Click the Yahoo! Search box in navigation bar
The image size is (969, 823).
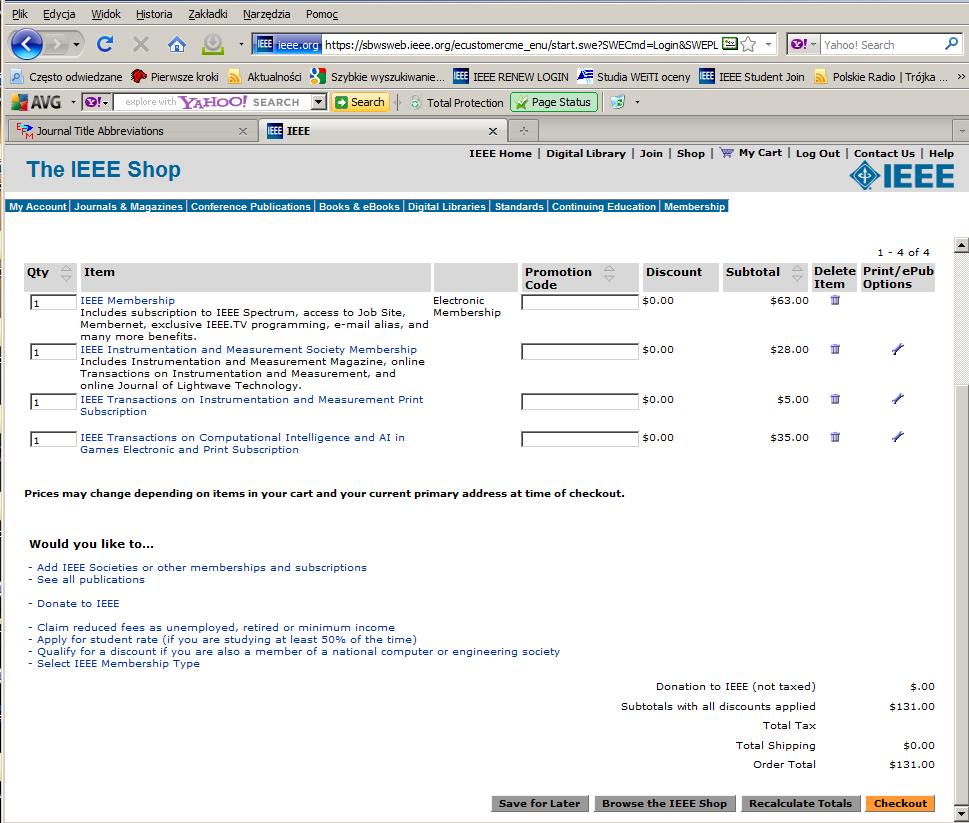tap(882, 44)
